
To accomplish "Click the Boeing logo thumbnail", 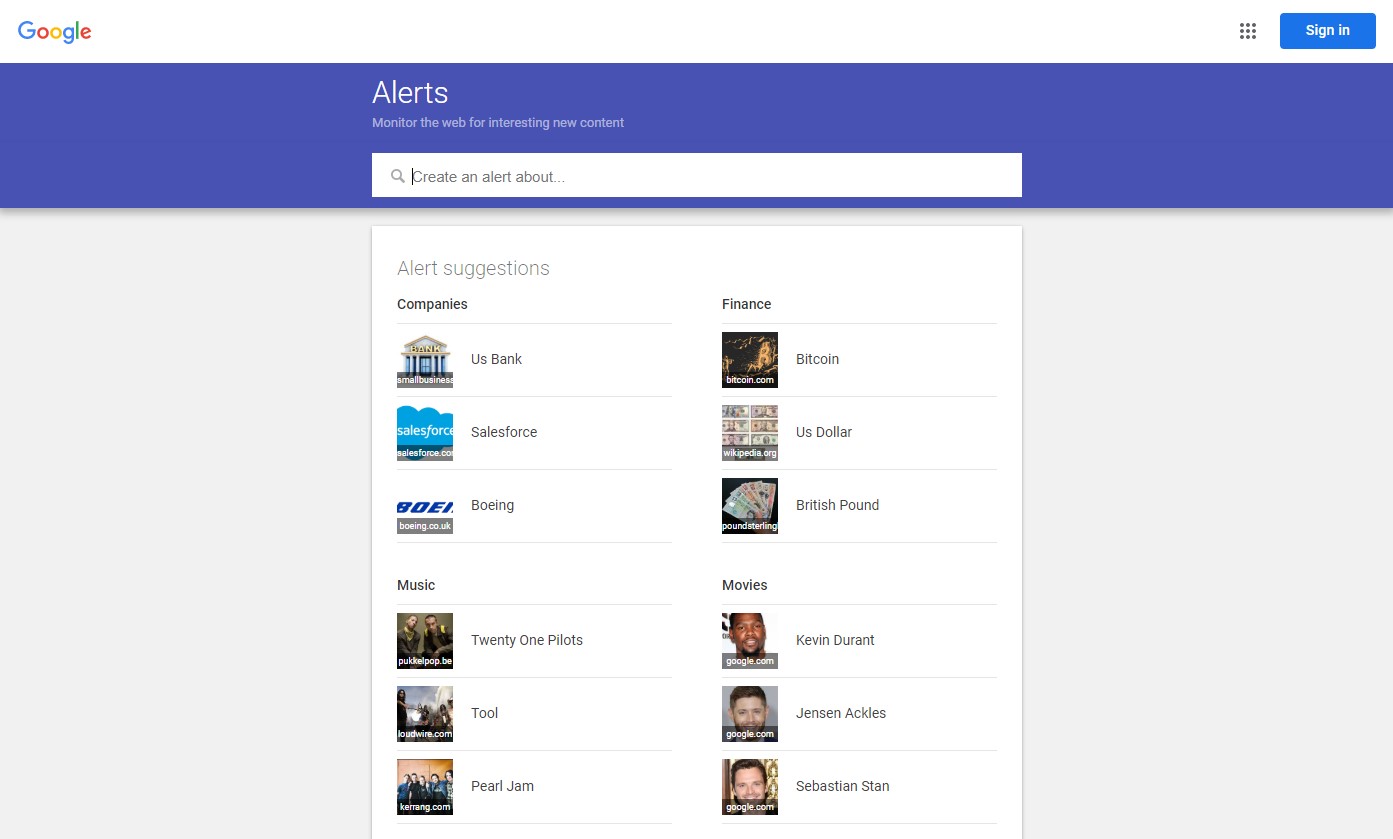I will pos(425,506).
